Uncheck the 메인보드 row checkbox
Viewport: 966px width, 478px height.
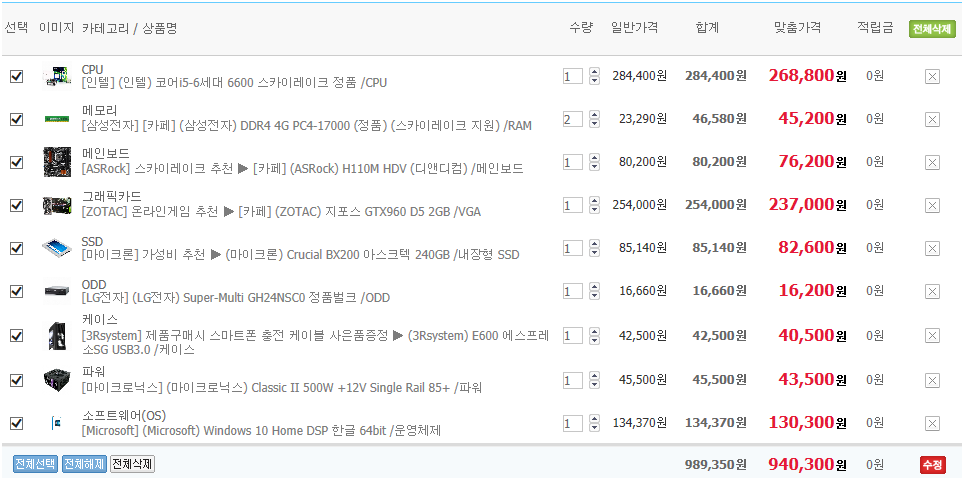coord(17,163)
